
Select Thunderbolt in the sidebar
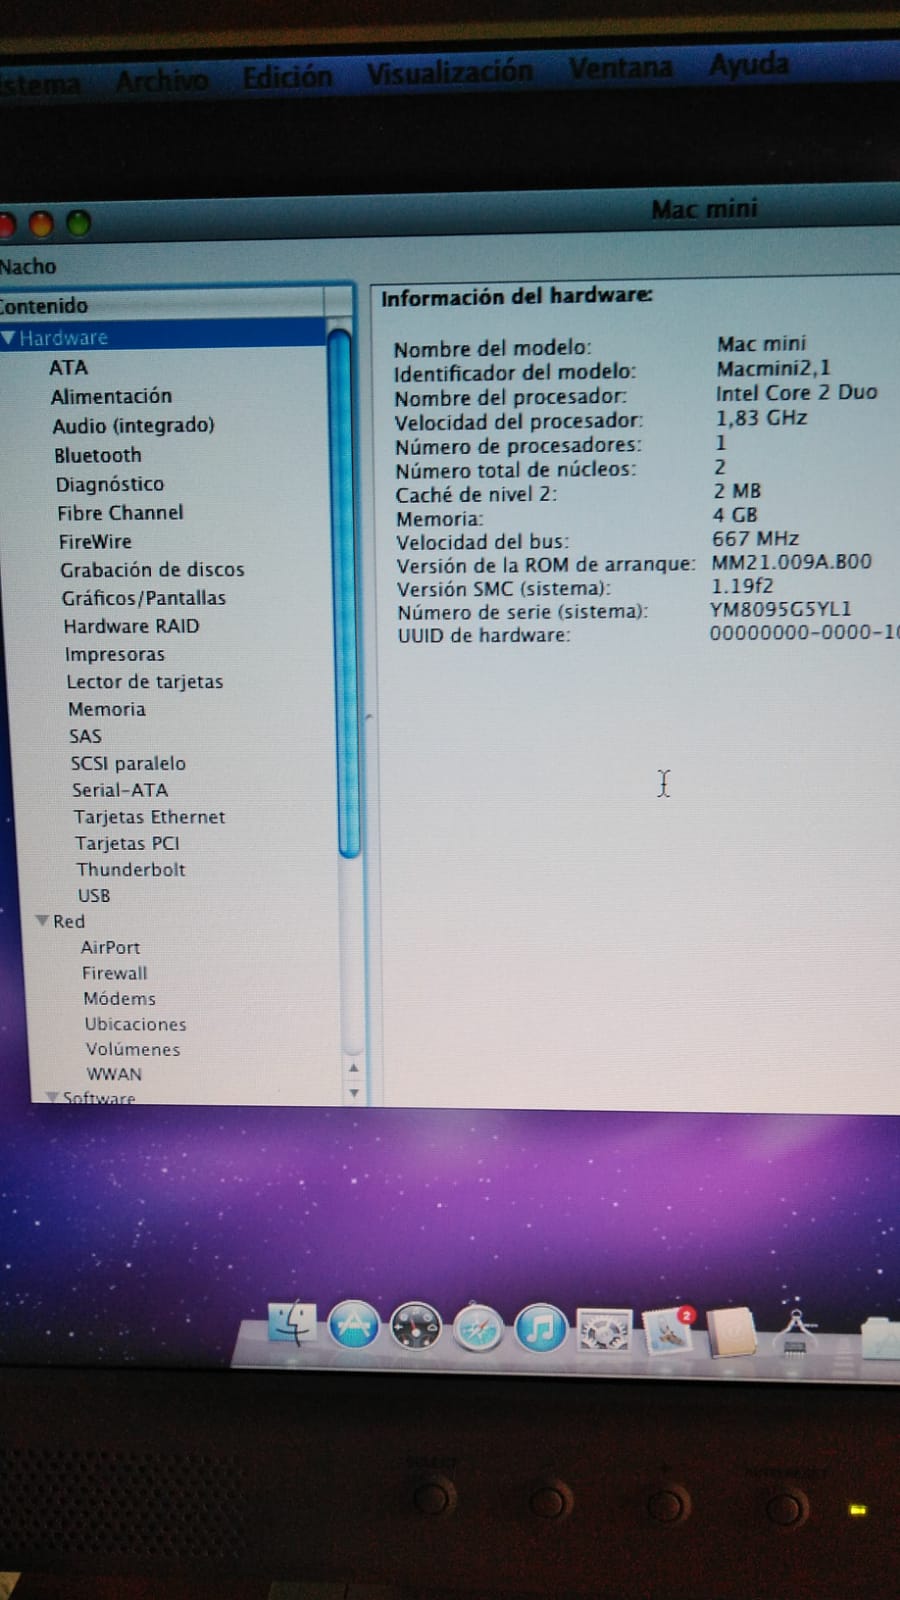[x=131, y=869]
